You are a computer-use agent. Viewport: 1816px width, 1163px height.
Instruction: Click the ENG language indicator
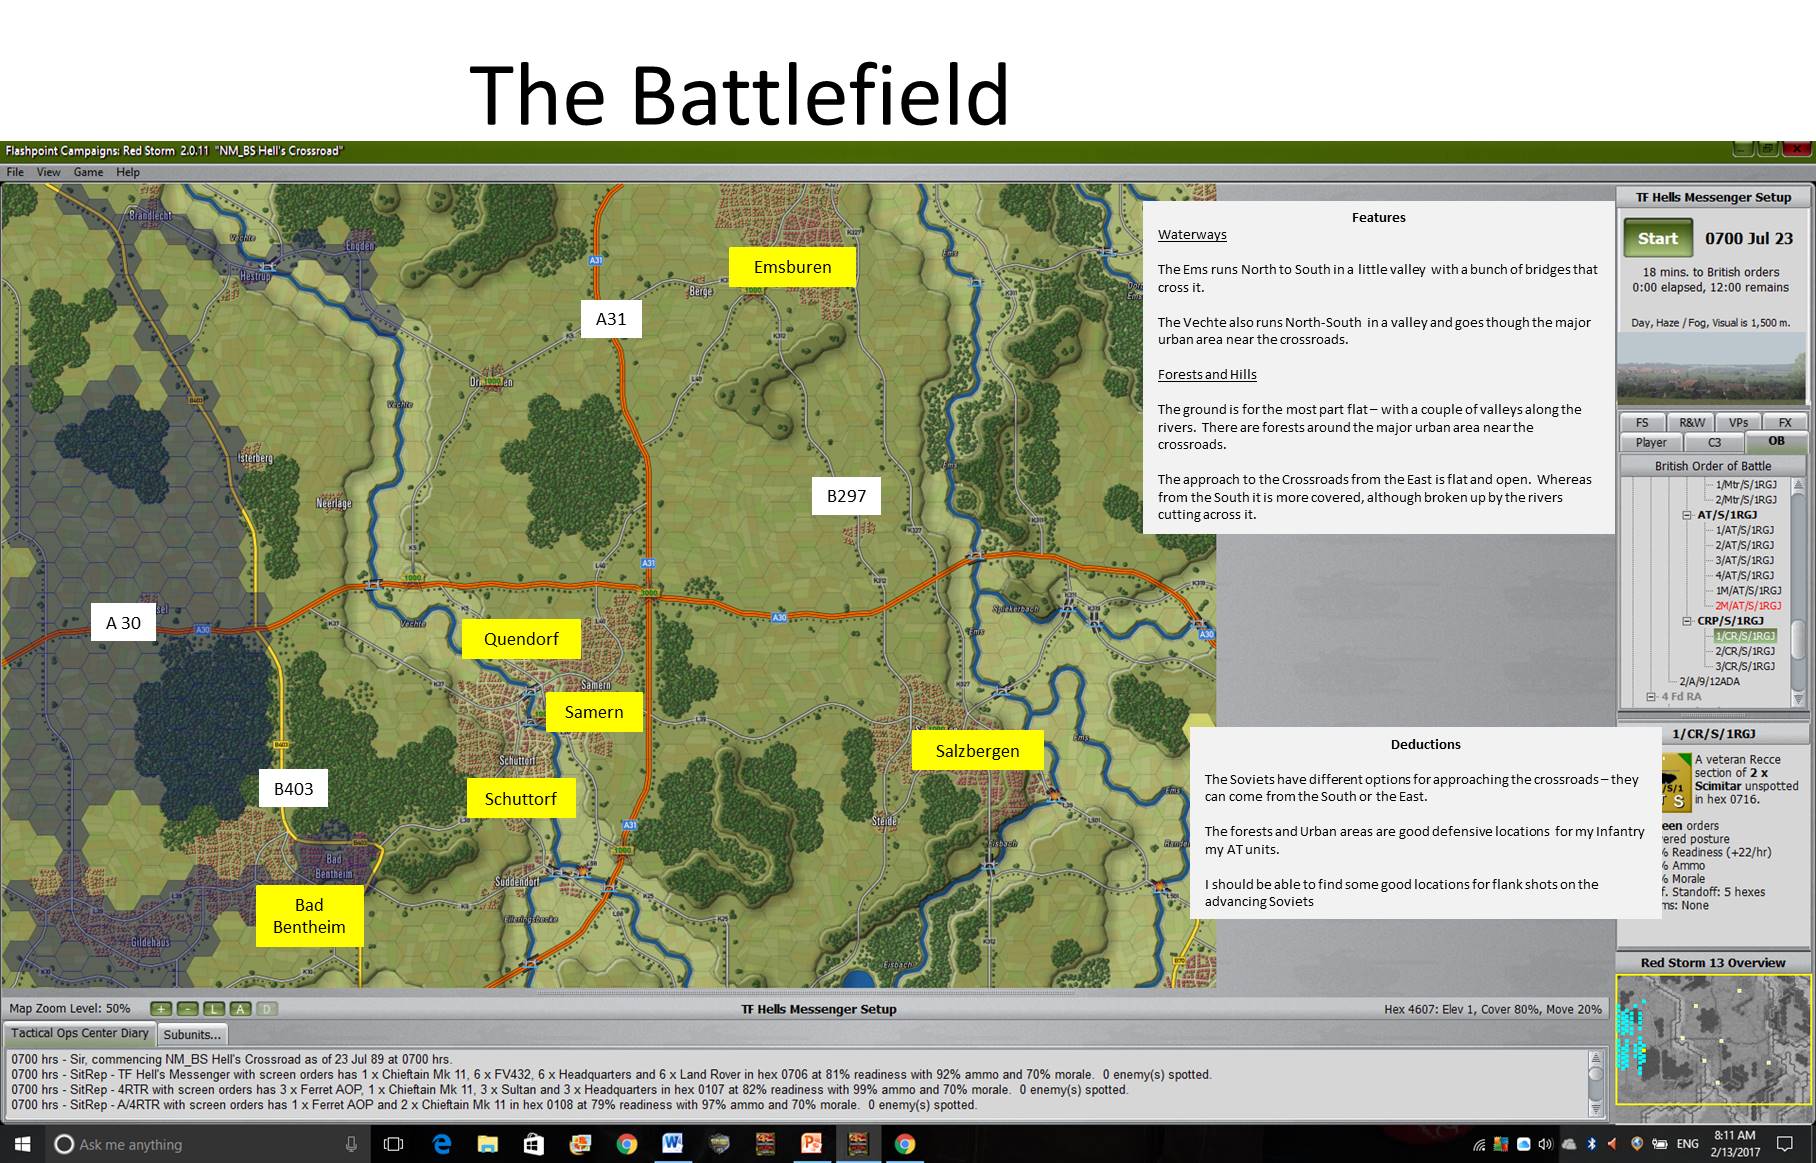point(1688,1144)
